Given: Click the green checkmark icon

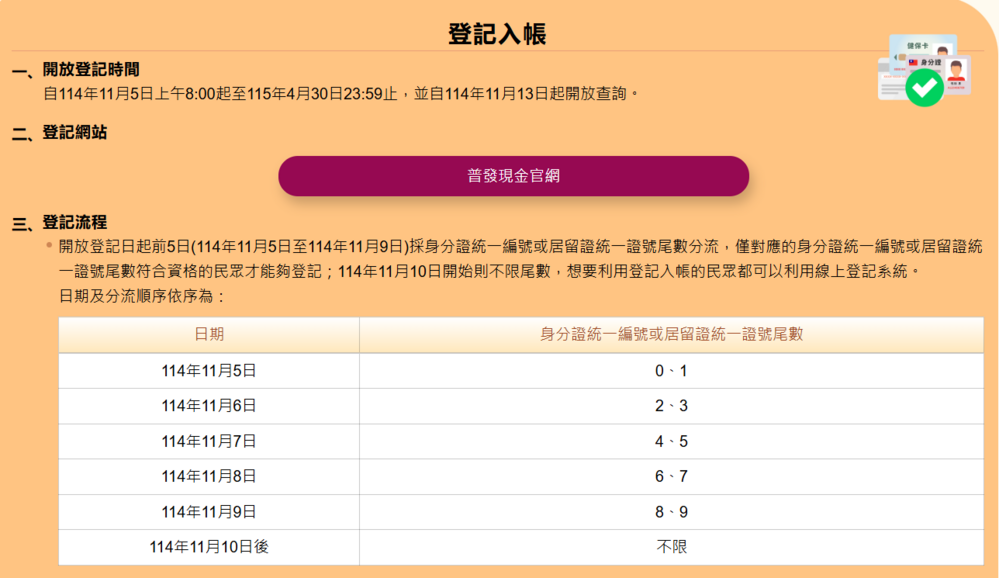Looking at the screenshot, I should click(x=925, y=88).
